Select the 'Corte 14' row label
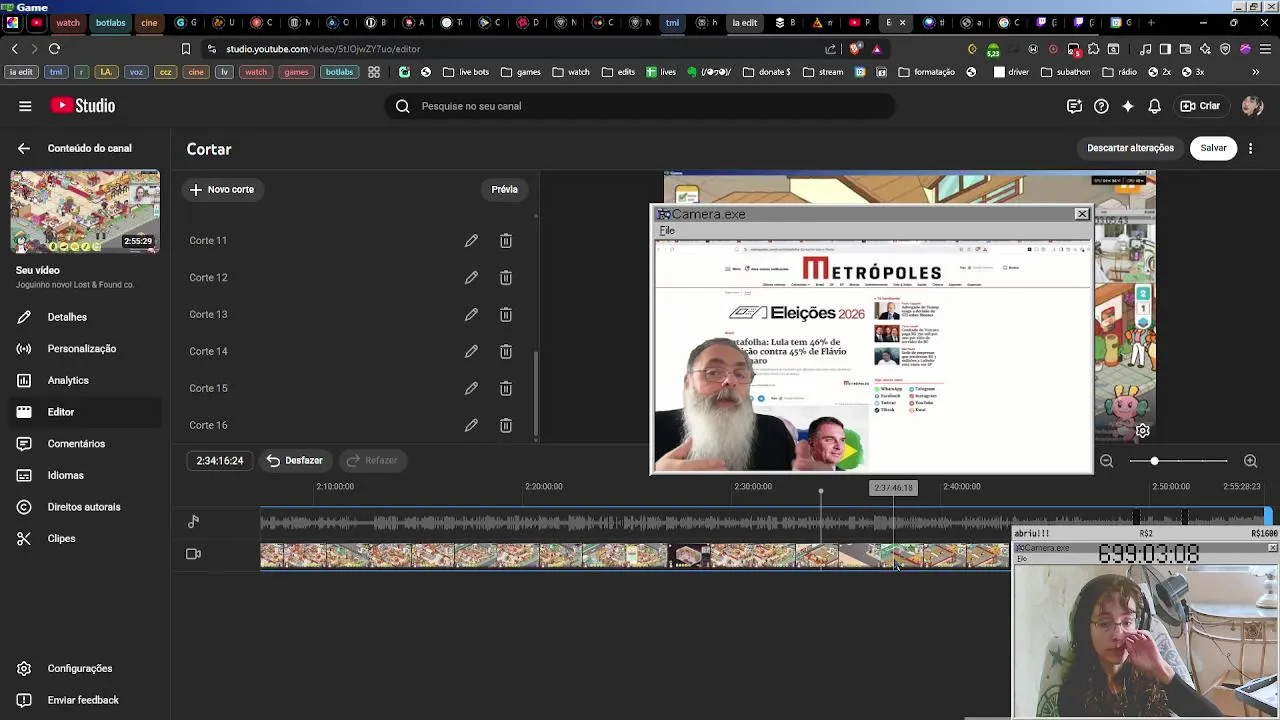Viewport: 1280px width, 720px height. (209, 352)
